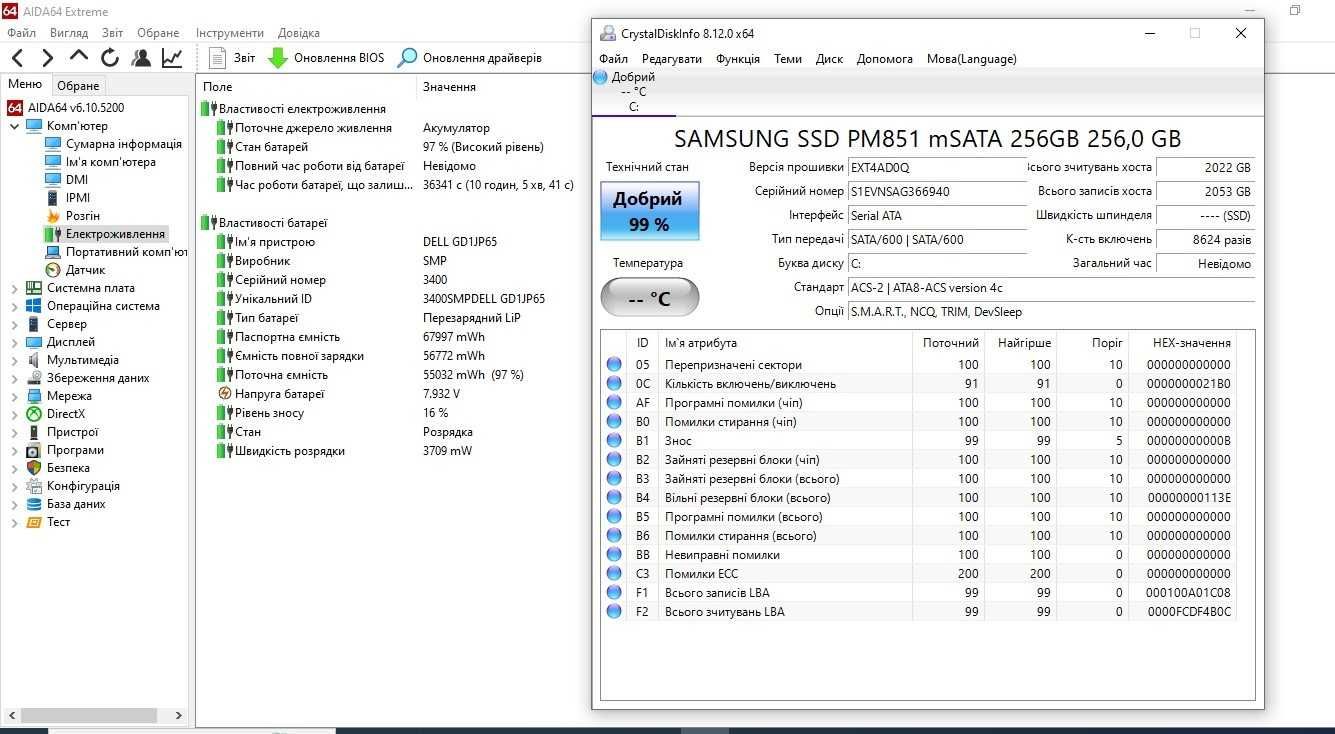Click the AIDA64 refresh icon
Screen dimensions: 1335x734
pyautogui.click(x=110, y=58)
